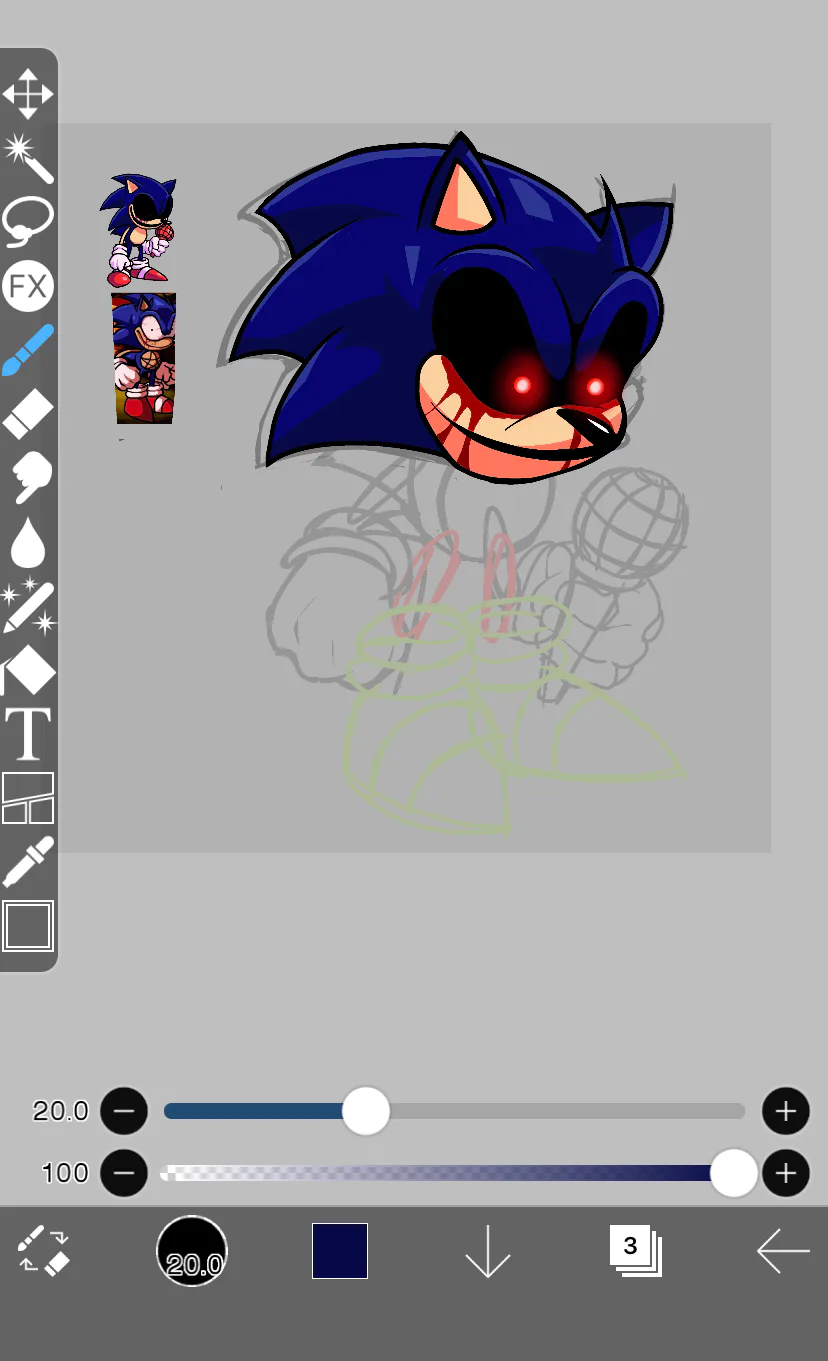Select the Blur droplet tool
The width and height of the screenshot is (828, 1361).
click(28, 542)
